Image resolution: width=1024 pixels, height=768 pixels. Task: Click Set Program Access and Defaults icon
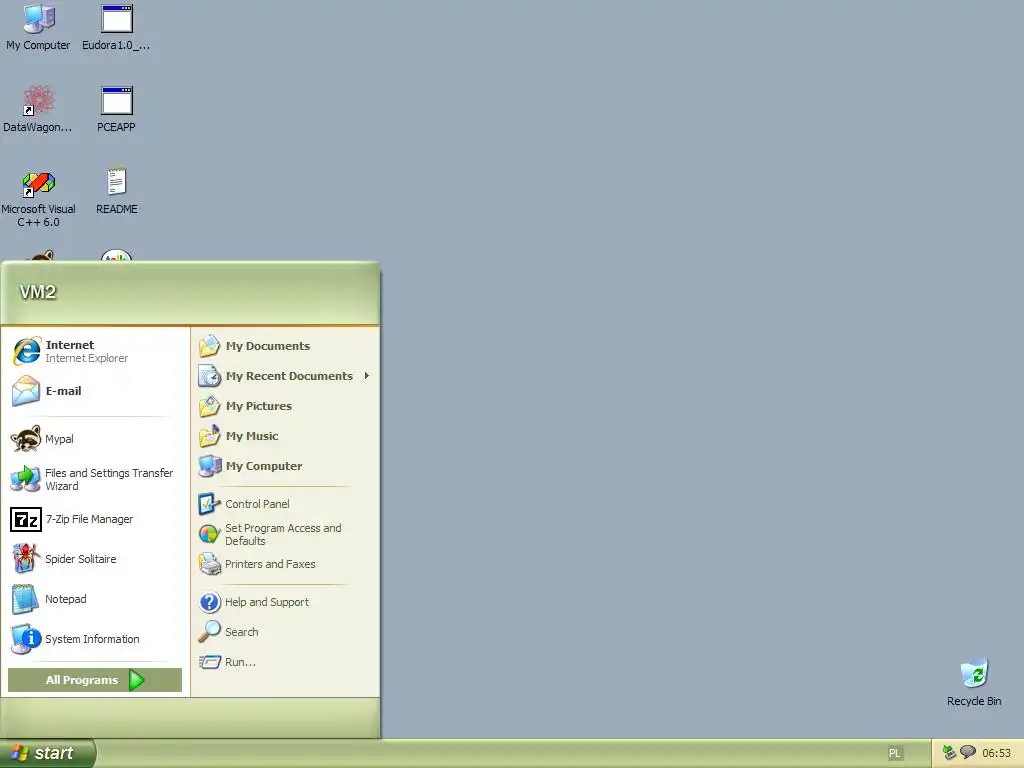210,534
